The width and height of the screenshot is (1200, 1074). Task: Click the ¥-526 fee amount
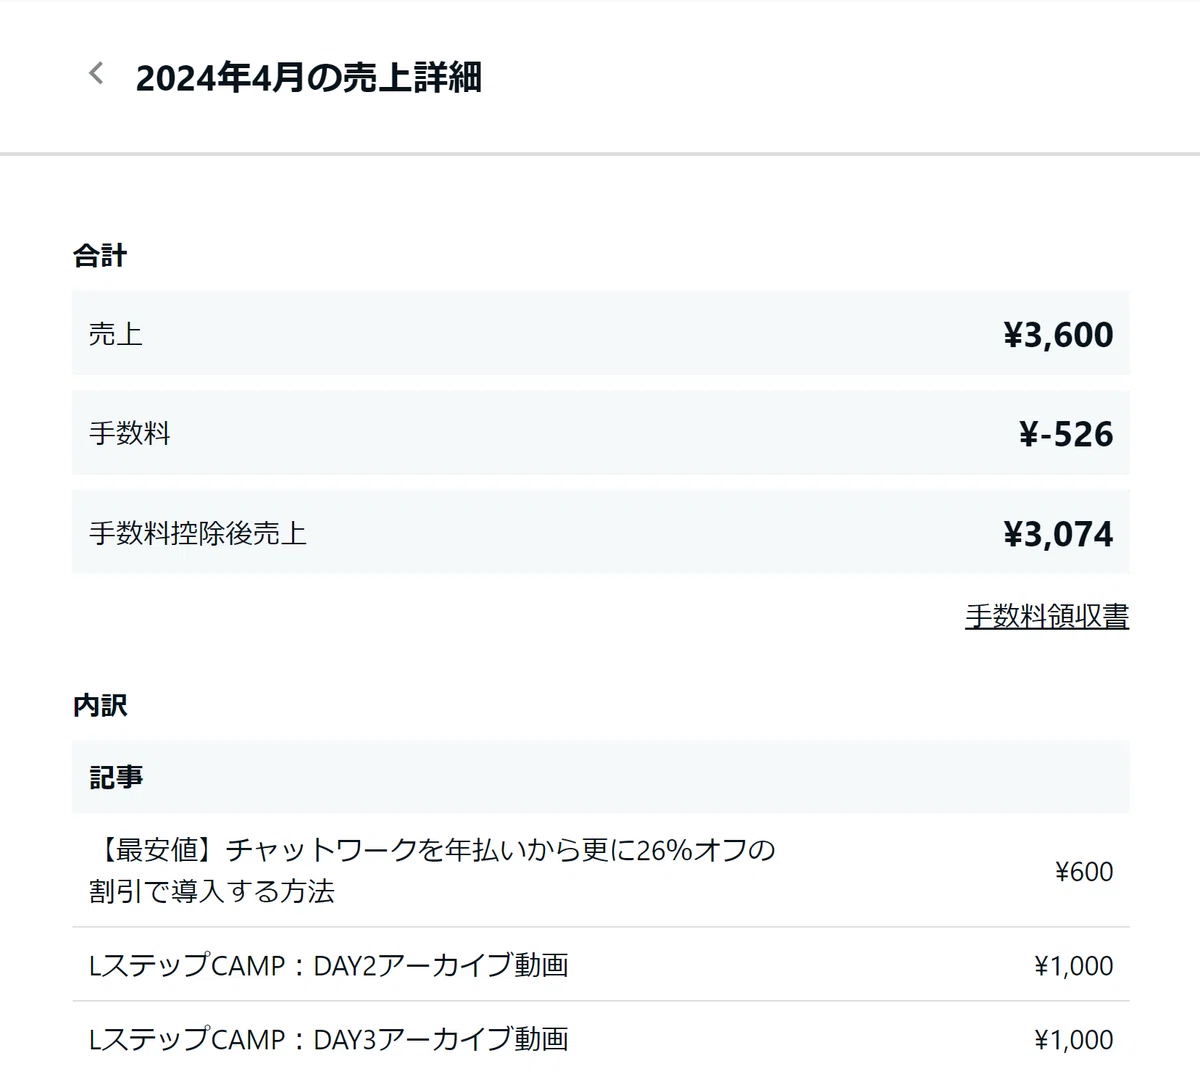coord(1066,434)
